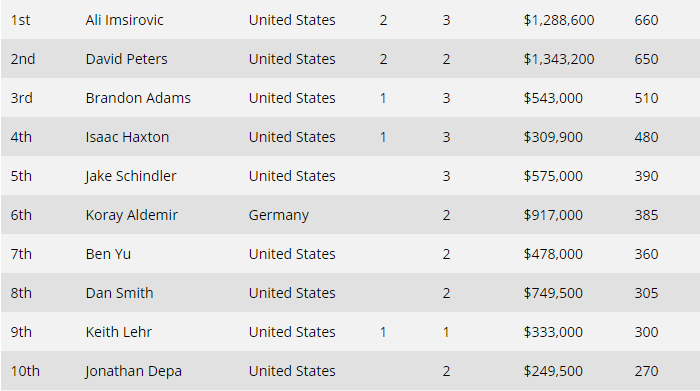Click the player name Ali Imsirovic

(x=125, y=20)
